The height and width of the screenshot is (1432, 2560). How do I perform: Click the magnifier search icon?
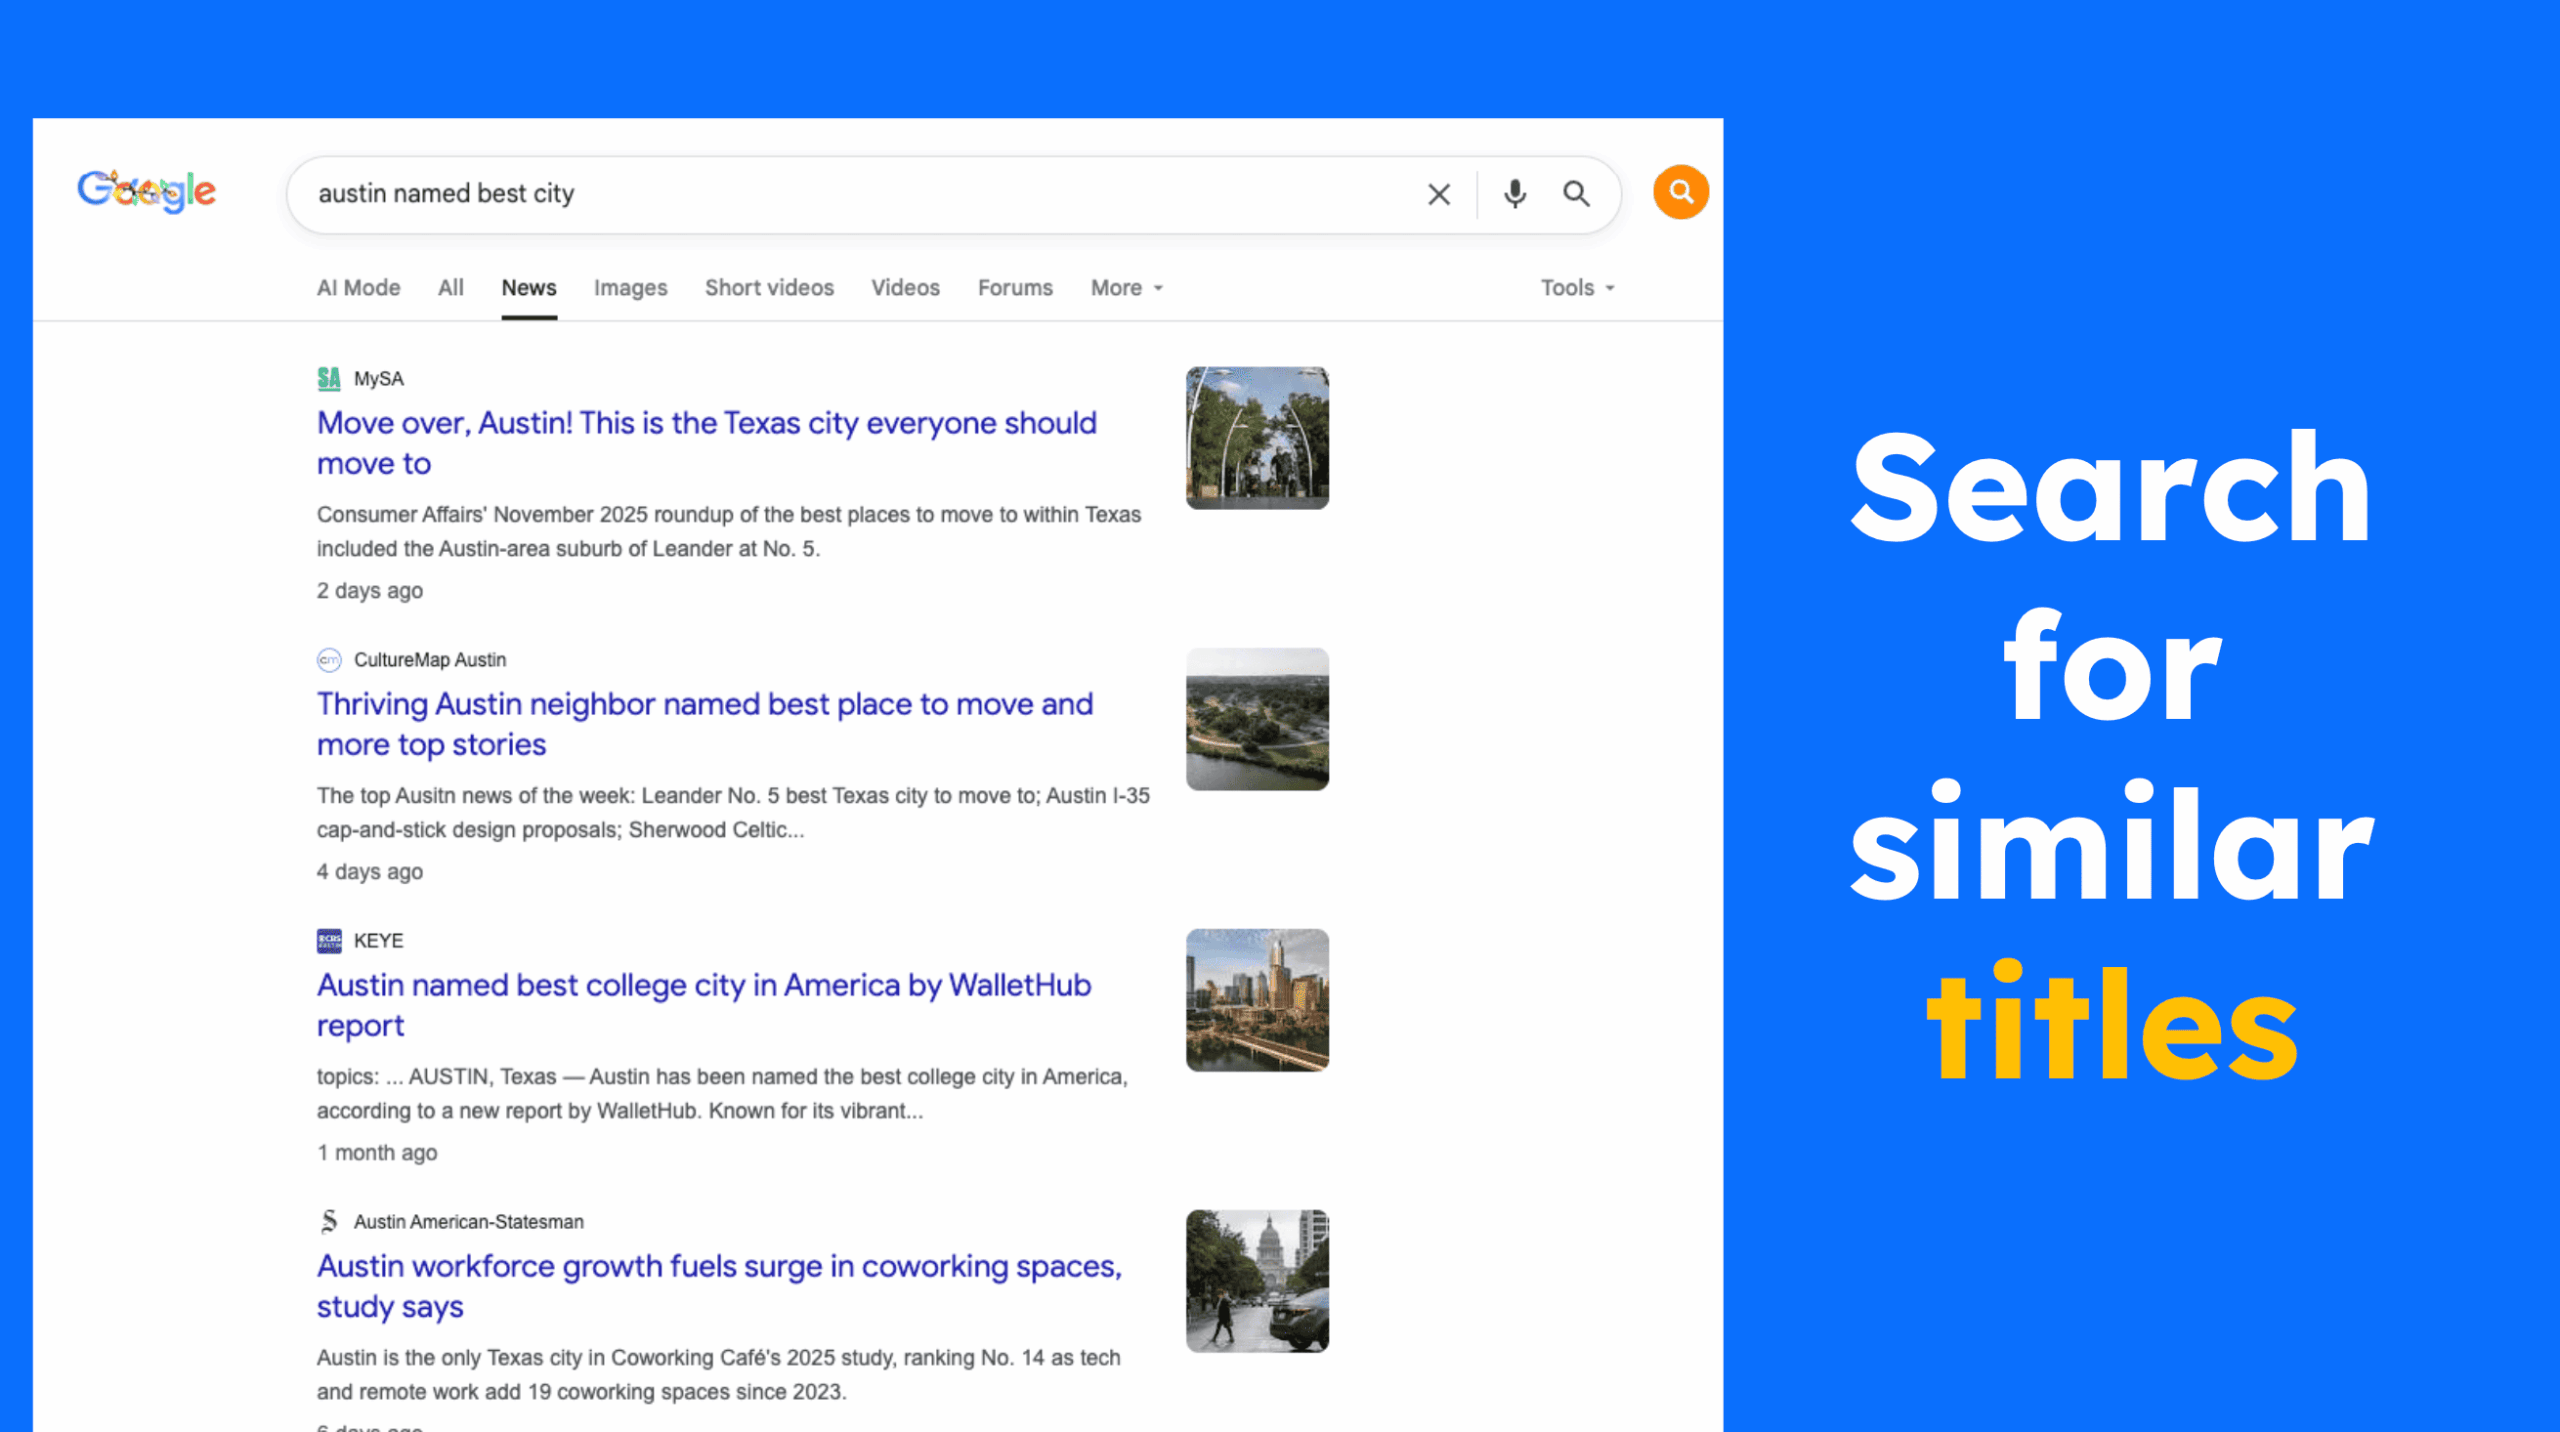pyautogui.click(x=1576, y=194)
